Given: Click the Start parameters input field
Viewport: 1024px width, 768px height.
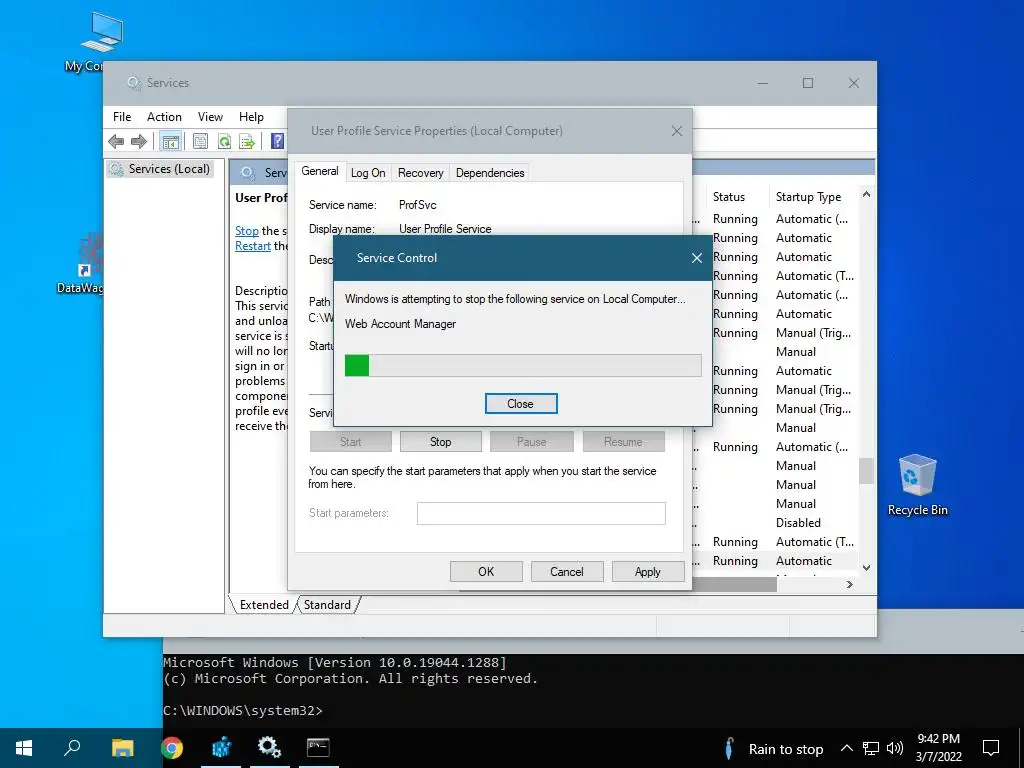Looking at the screenshot, I should tap(541, 513).
